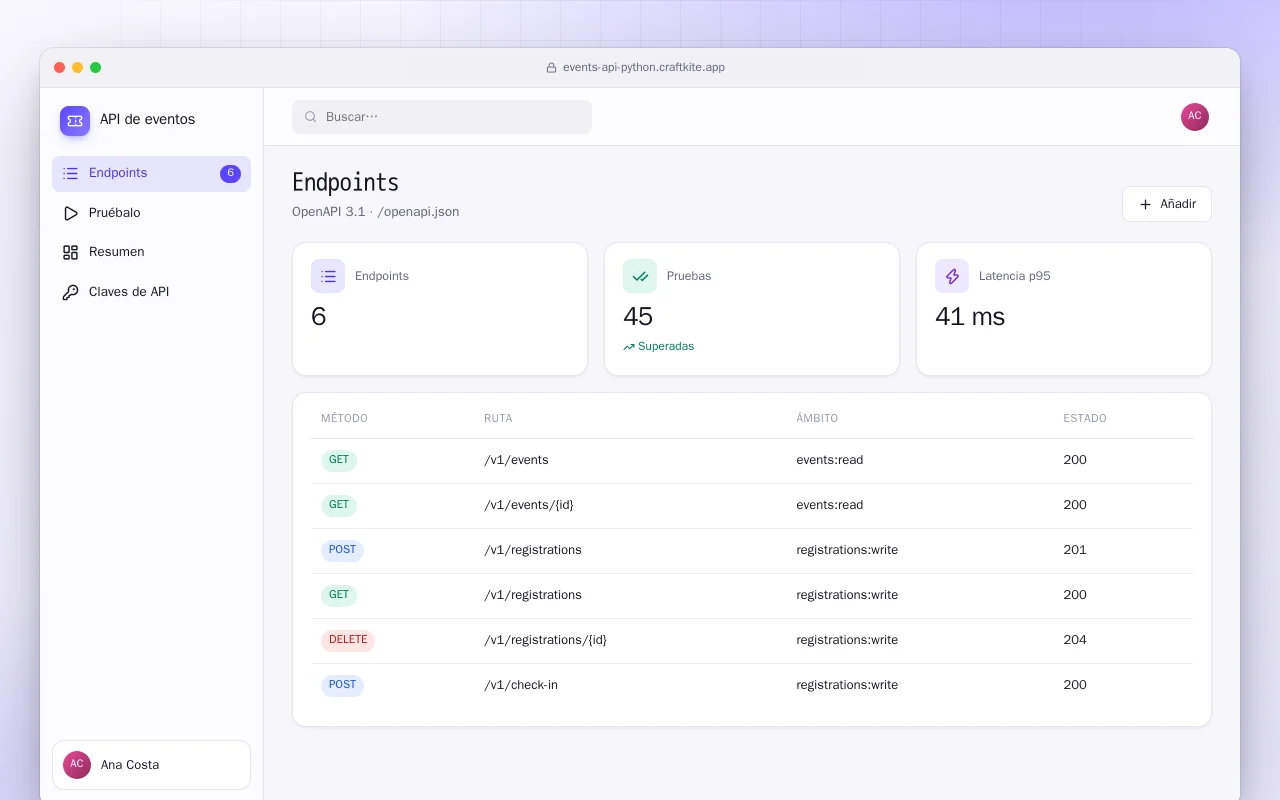Viewport: 1280px width, 800px height.
Task: Click the GET badge for /v1/events/{id}
Action: (339, 505)
